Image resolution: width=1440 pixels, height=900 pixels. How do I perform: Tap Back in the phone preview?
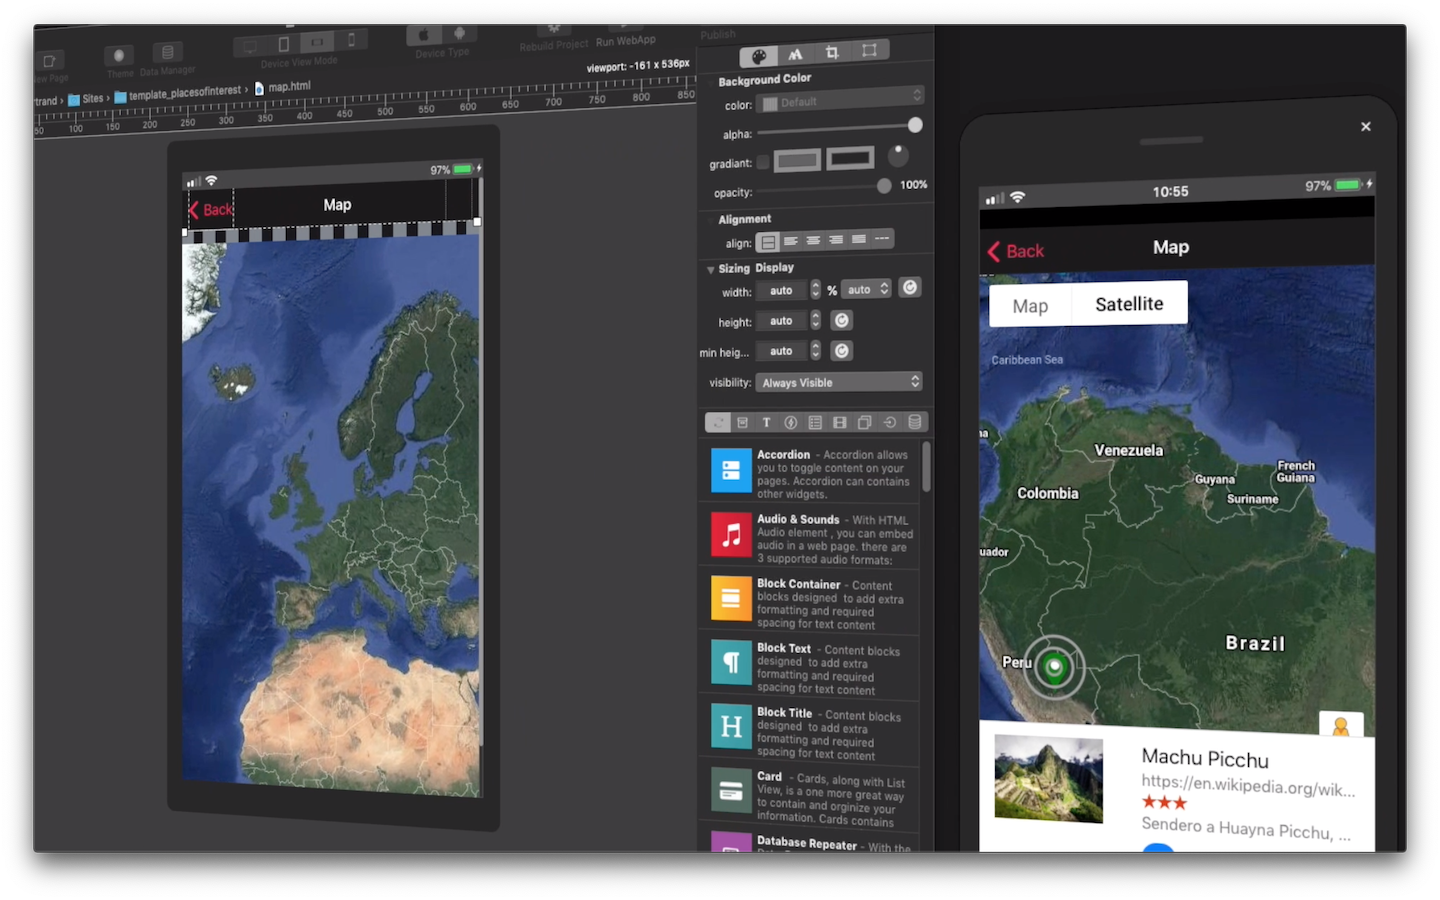1016,251
